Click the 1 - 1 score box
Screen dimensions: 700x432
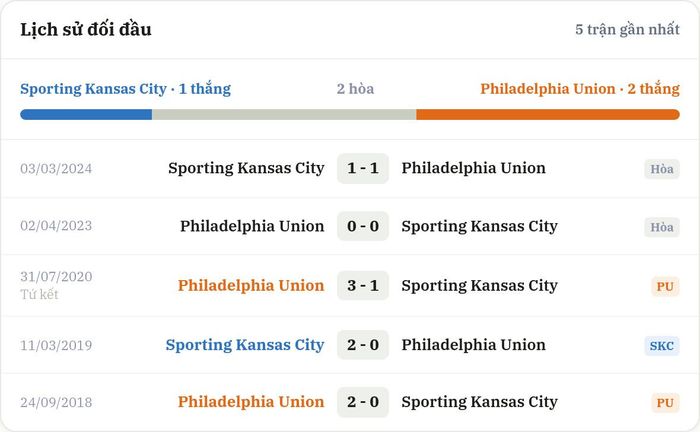(x=363, y=168)
